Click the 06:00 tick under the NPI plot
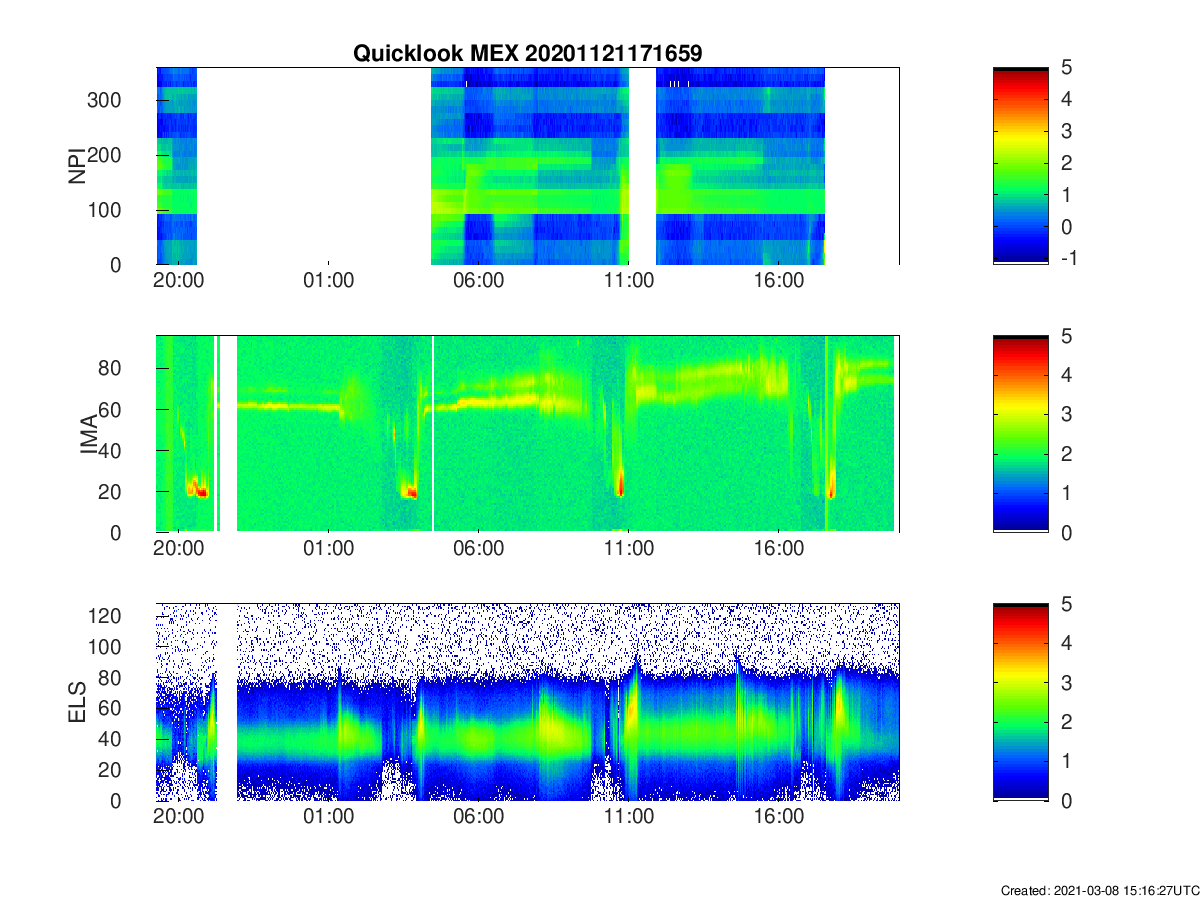This screenshot has width=1200, height=900. coord(479,281)
